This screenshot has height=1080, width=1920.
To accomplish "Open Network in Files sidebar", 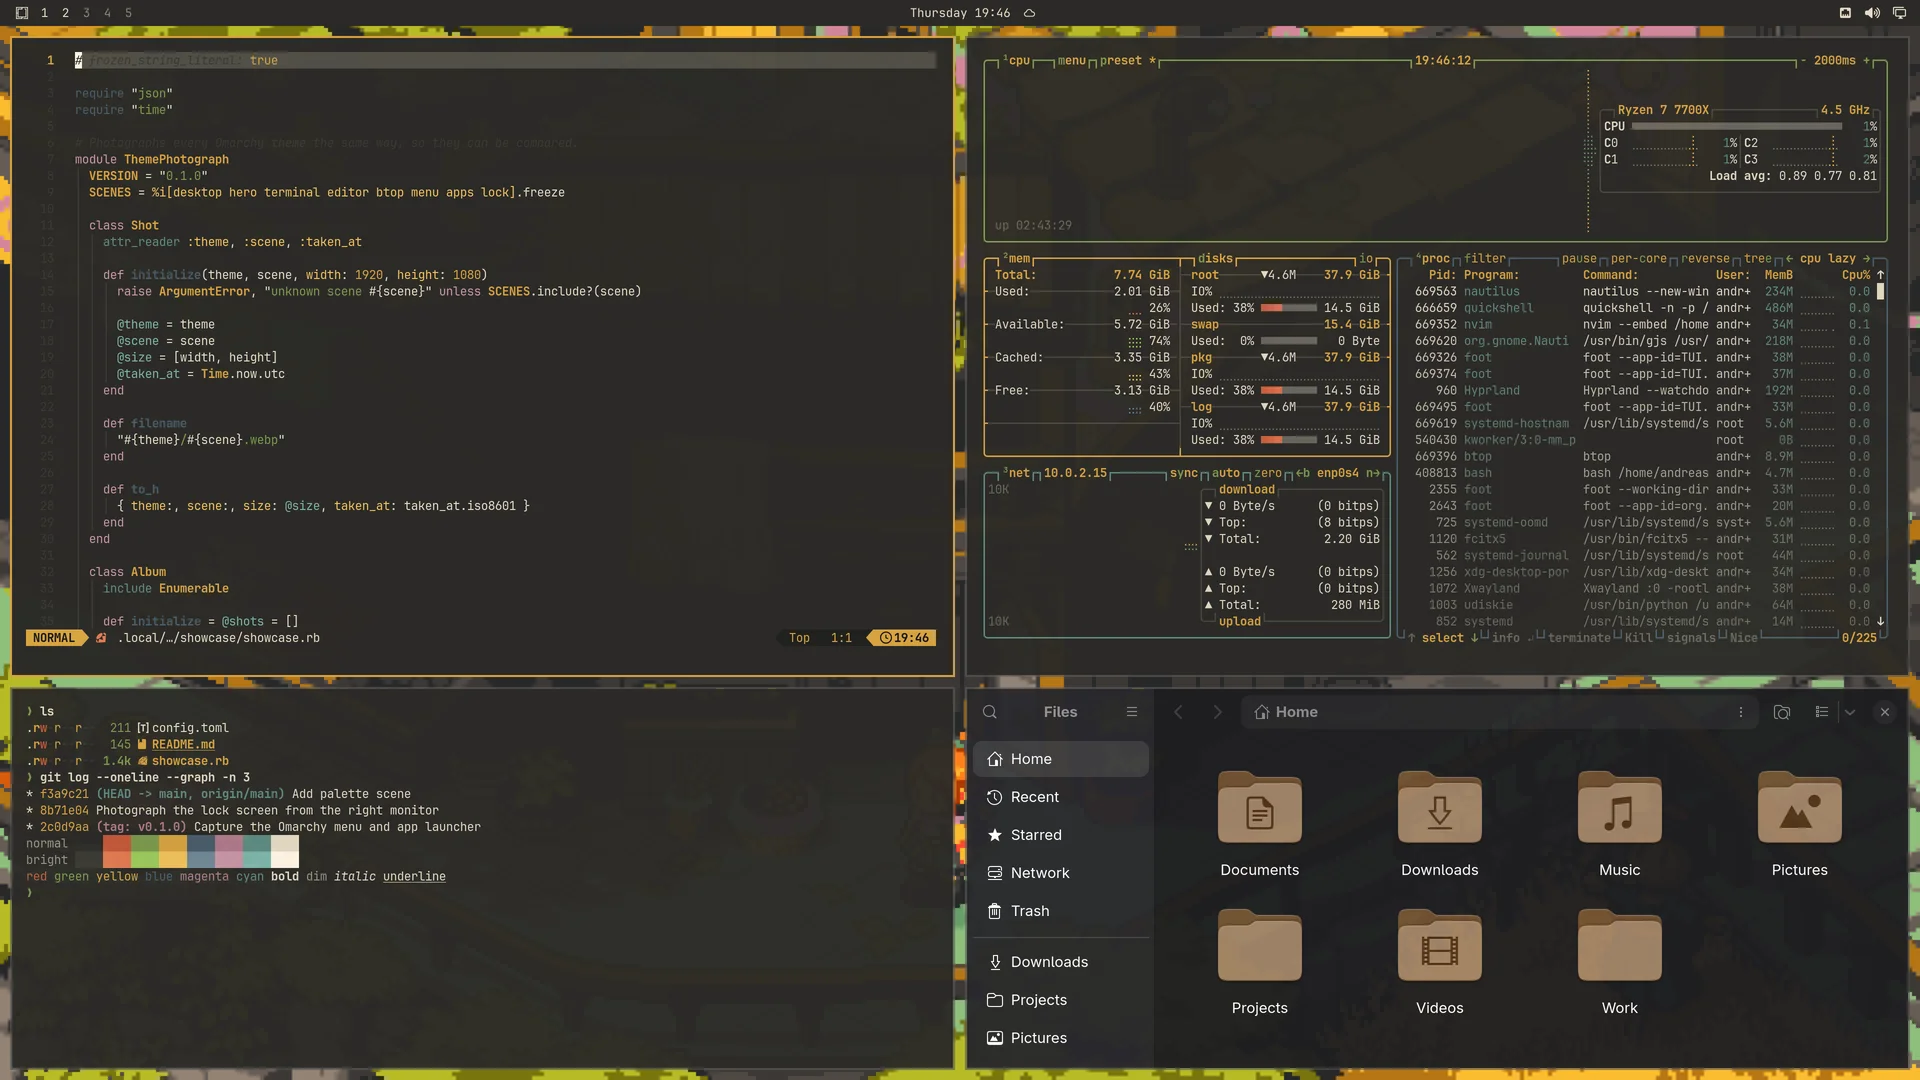I will [x=1060, y=873].
